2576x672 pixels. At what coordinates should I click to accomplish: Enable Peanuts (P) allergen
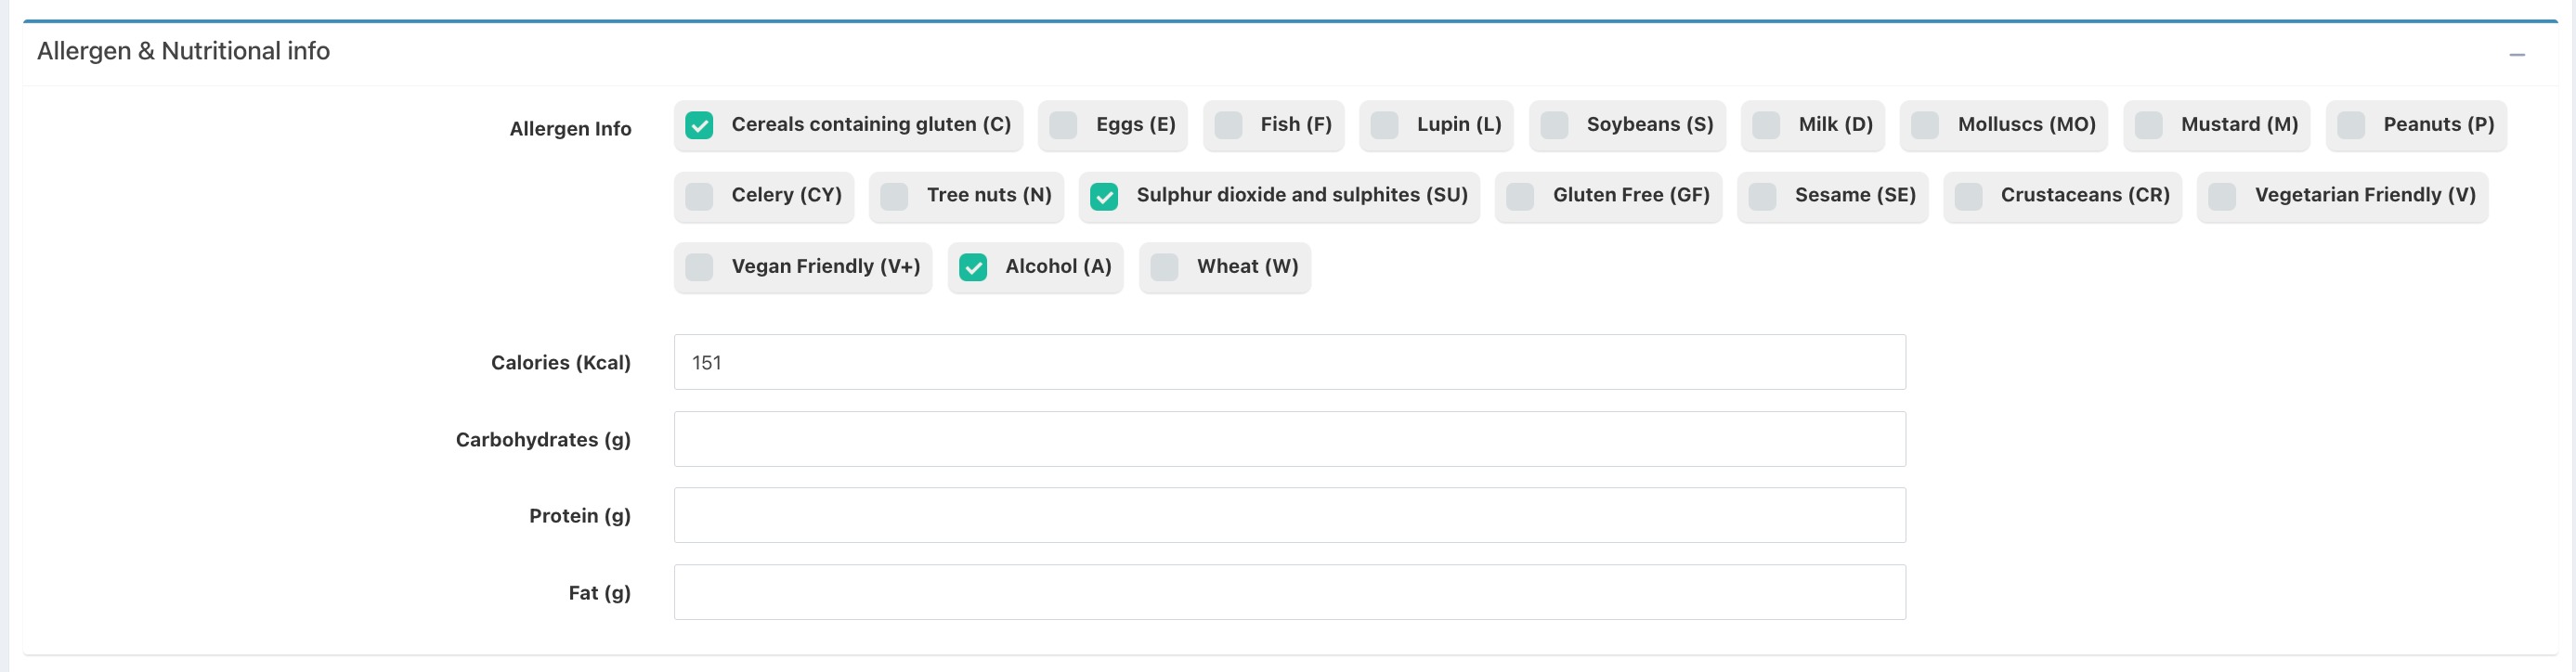point(2351,125)
